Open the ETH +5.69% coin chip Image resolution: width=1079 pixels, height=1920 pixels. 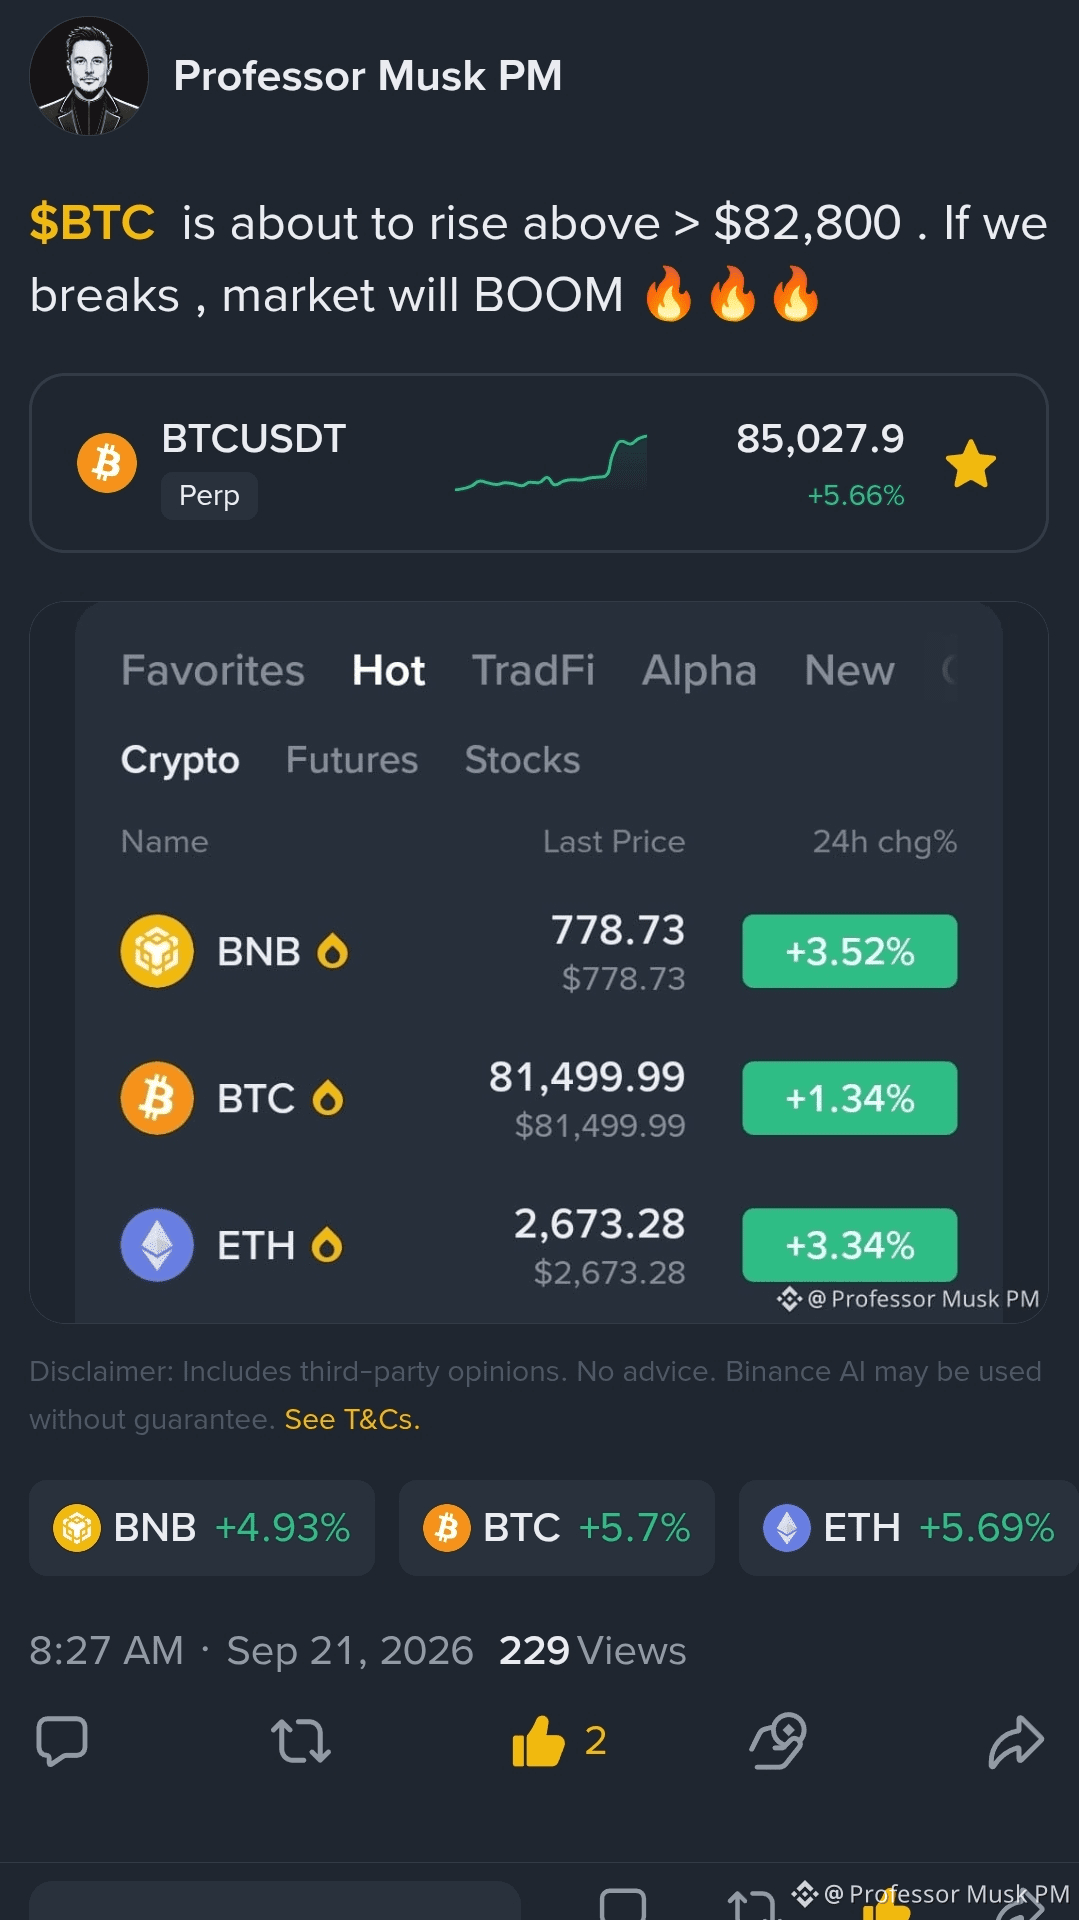[908, 1528]
